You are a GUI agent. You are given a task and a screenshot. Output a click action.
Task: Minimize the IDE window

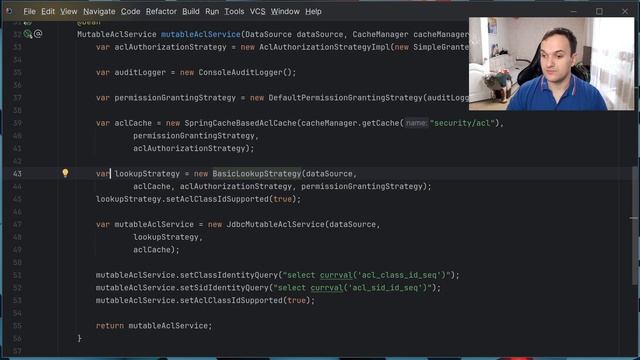click(x=573, y=11)
